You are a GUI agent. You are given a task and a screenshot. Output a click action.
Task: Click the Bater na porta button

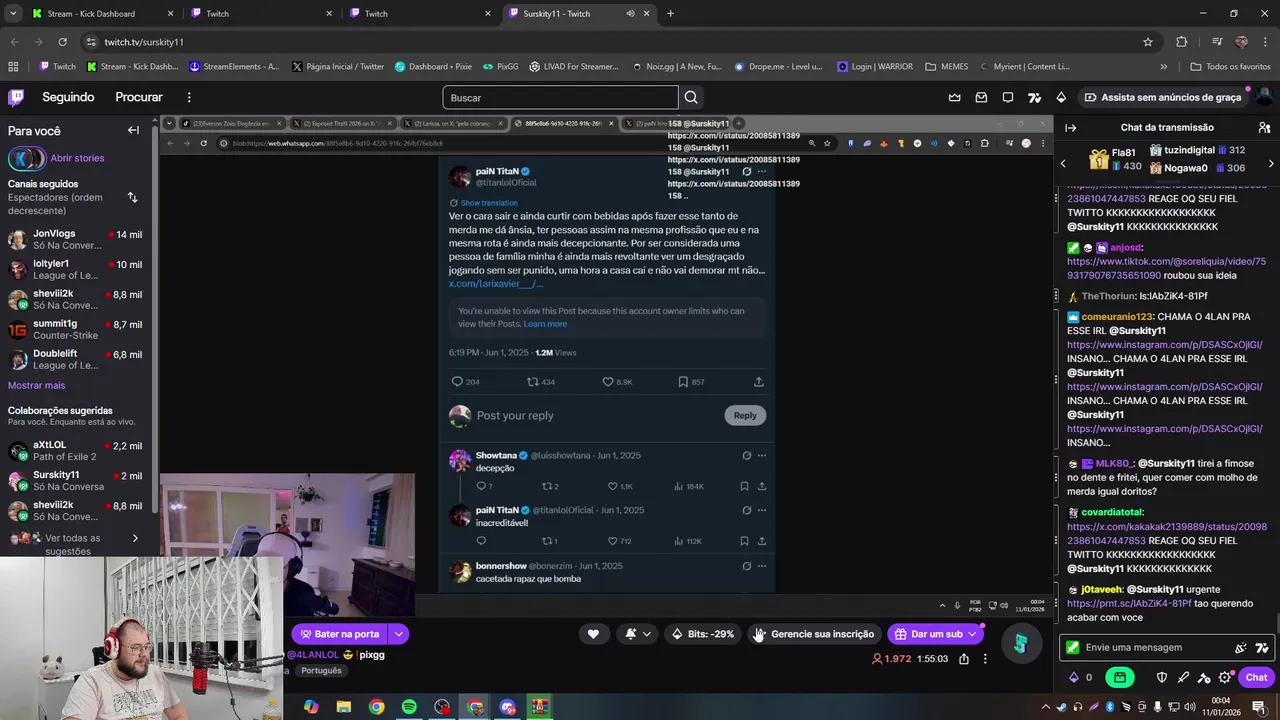click(339, 634)
